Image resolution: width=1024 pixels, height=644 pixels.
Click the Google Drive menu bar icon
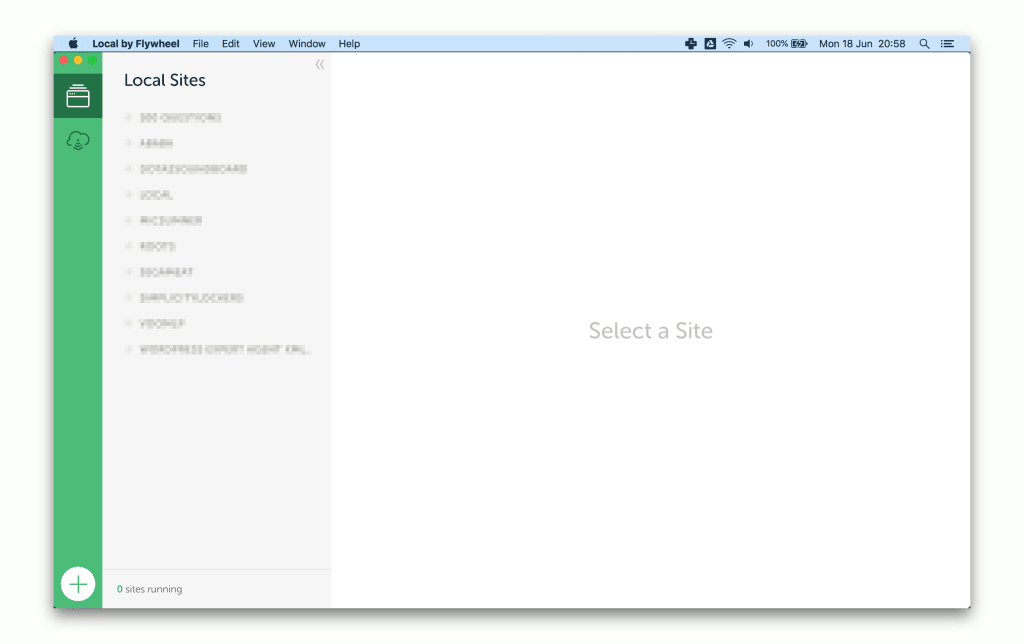[x=710, y=44]
